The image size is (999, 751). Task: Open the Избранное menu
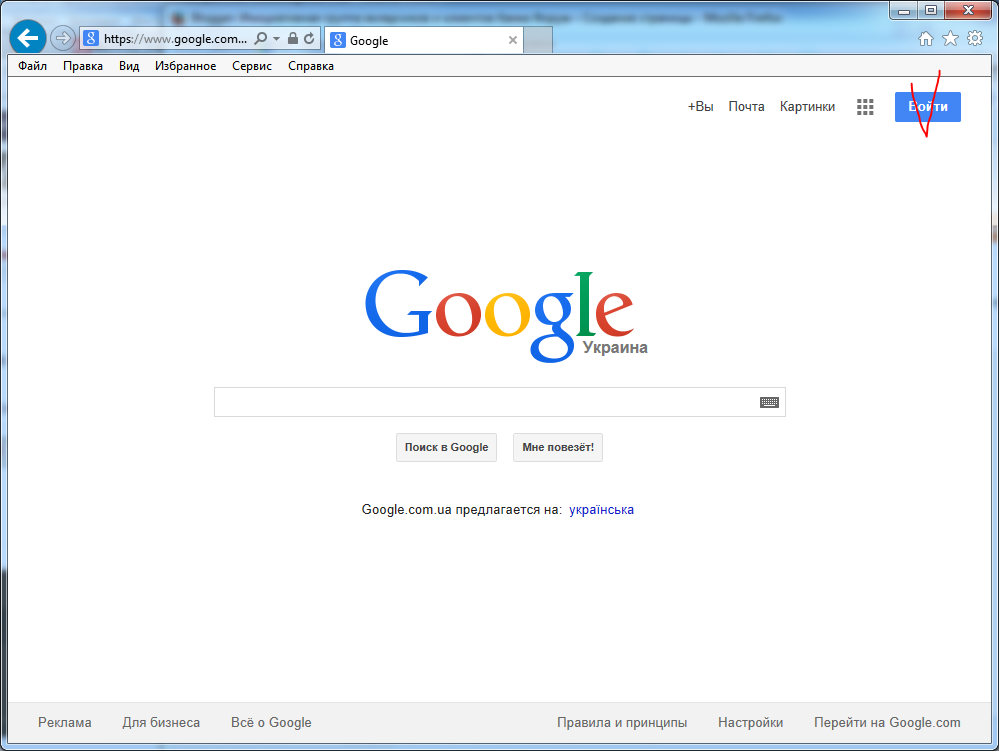point(185,66)
